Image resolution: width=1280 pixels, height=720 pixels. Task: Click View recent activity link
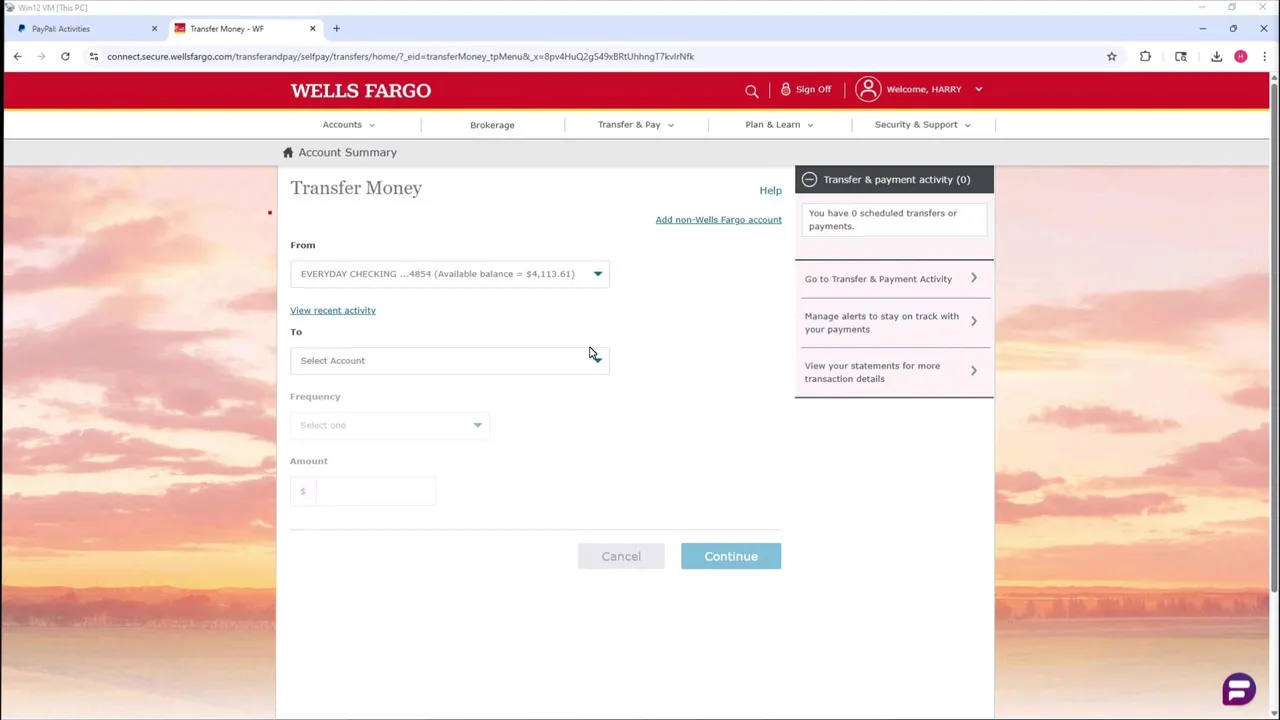[x=333, y=310]
